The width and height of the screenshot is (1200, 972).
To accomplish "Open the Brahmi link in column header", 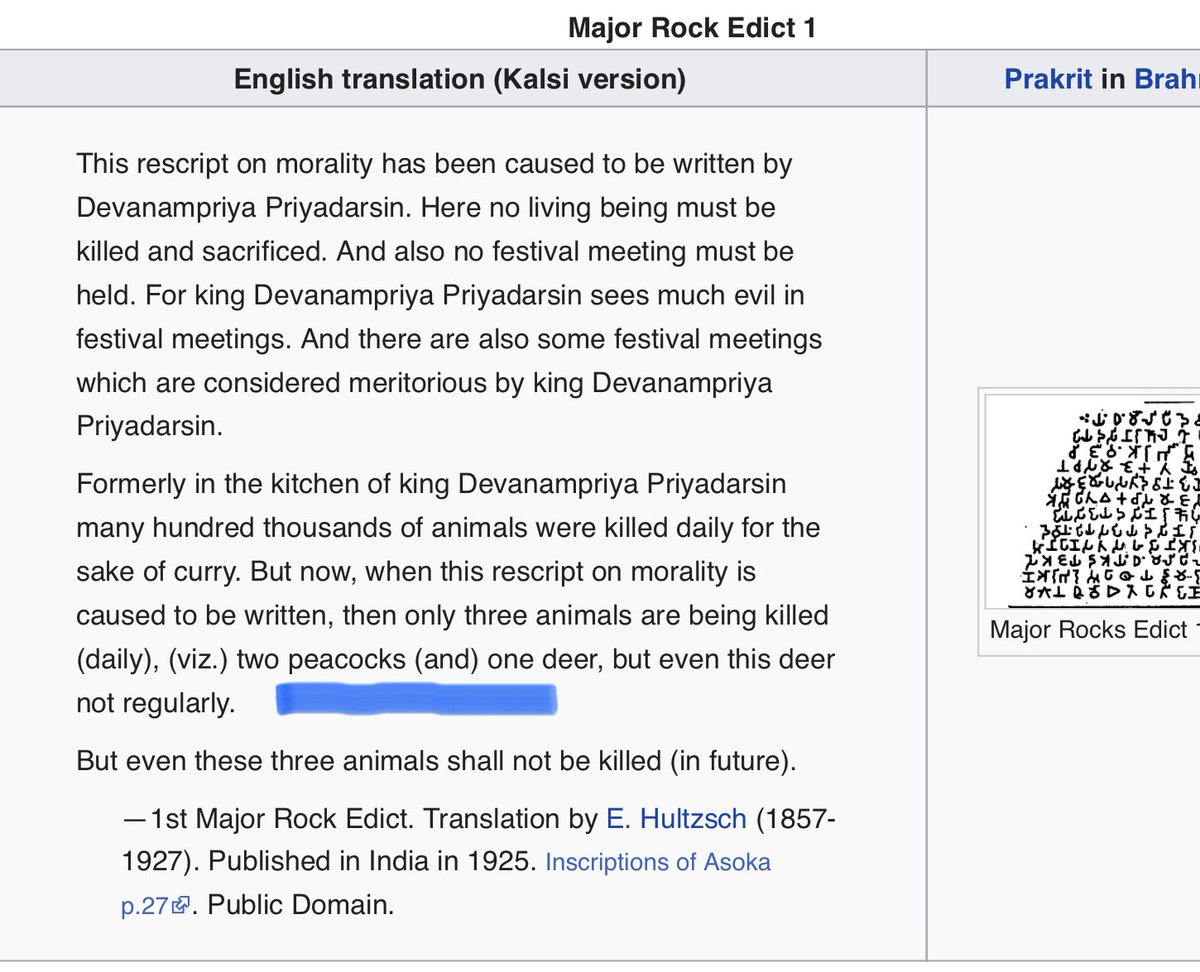I will [x=1167, y=79].
